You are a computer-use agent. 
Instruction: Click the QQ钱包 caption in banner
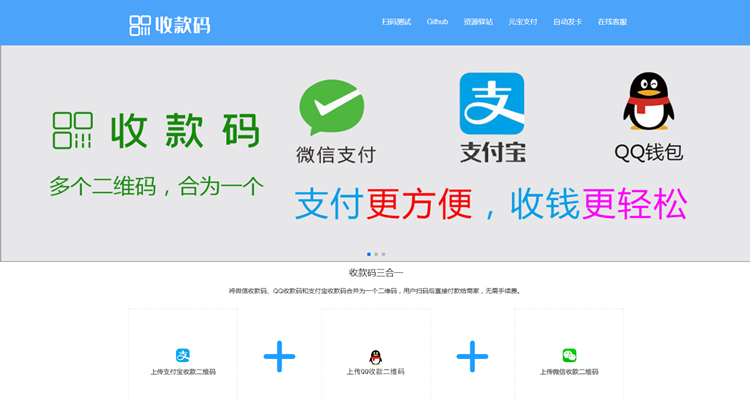[649, 153]
